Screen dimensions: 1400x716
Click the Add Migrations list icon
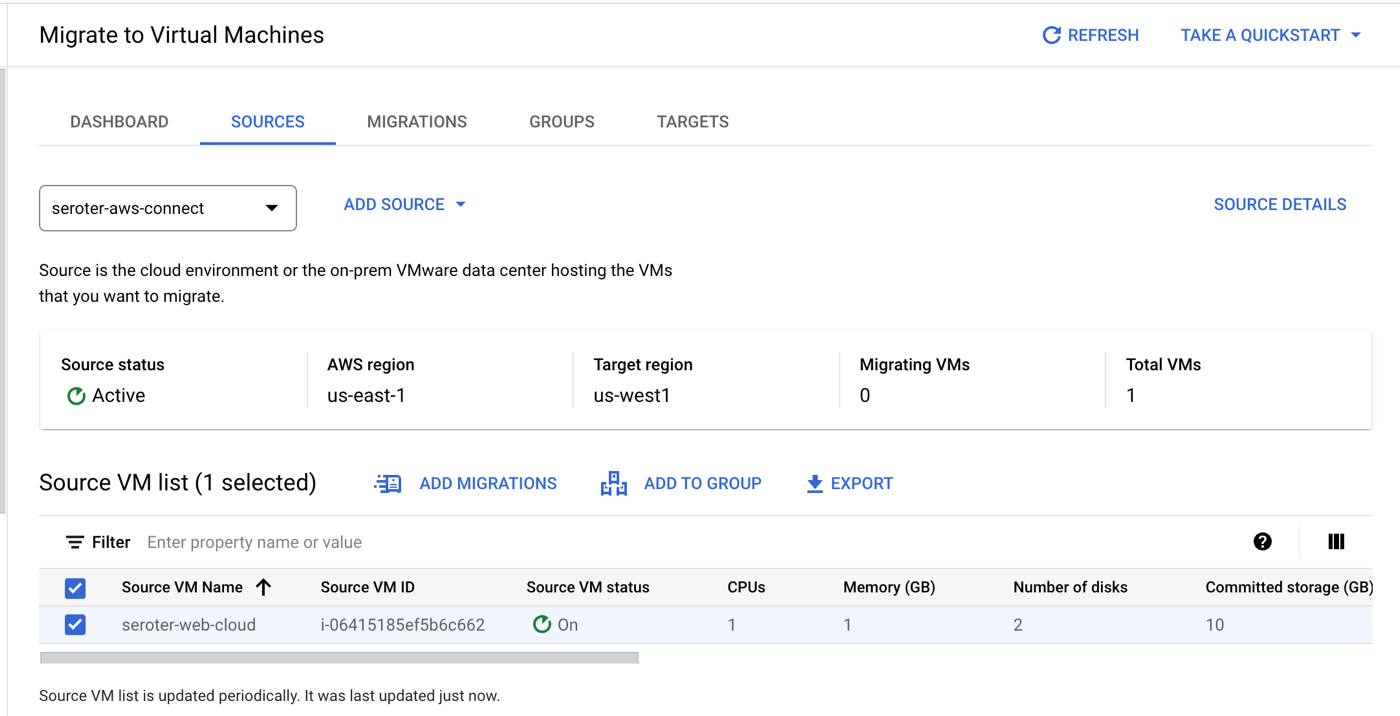click(x=388, y=484)
